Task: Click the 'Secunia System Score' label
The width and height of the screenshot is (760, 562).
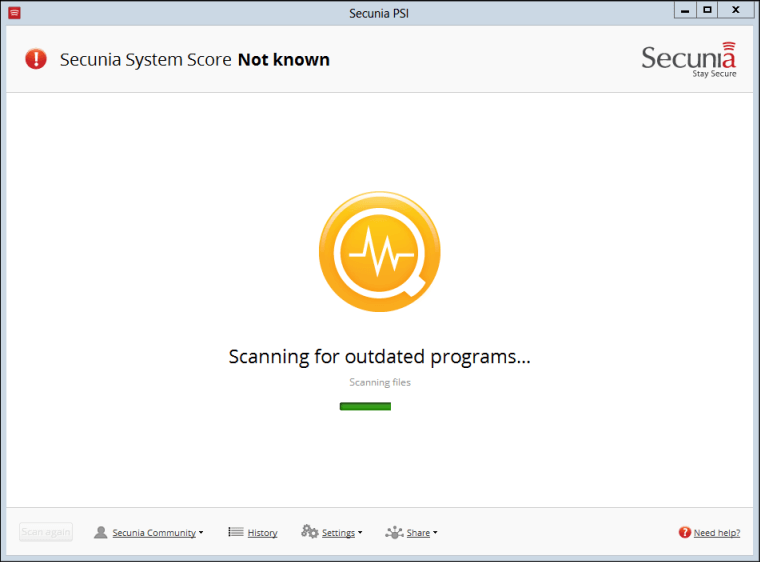Action: pyautogui.click(x=145, y=60)
